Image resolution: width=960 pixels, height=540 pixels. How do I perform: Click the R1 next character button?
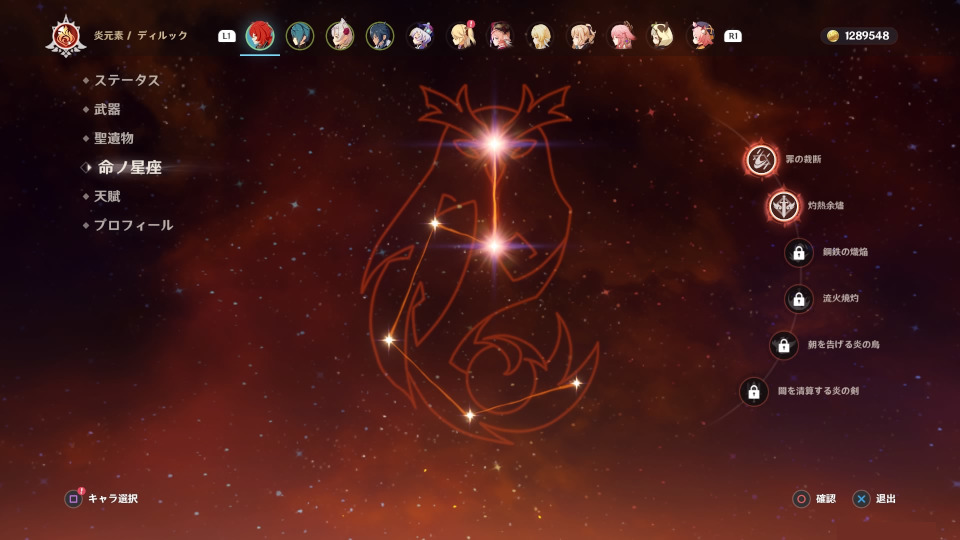click(733, 36)
